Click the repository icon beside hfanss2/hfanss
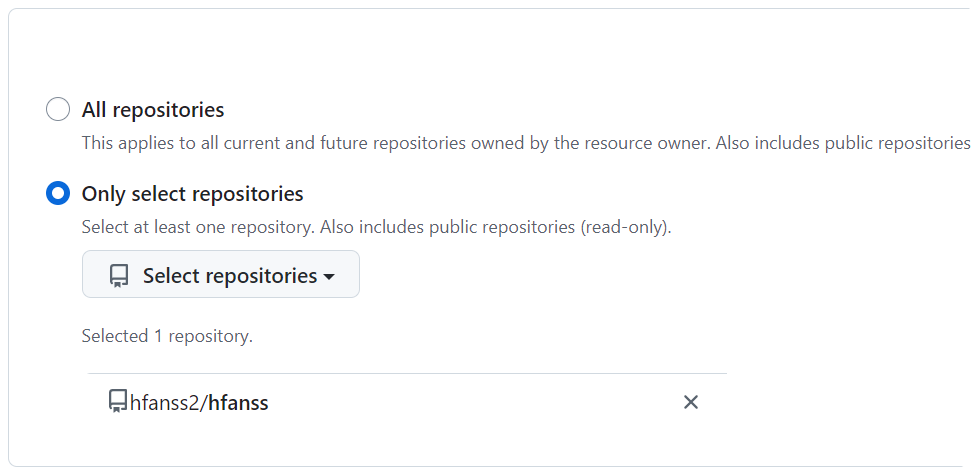971x468 pixels. [118, 402]
